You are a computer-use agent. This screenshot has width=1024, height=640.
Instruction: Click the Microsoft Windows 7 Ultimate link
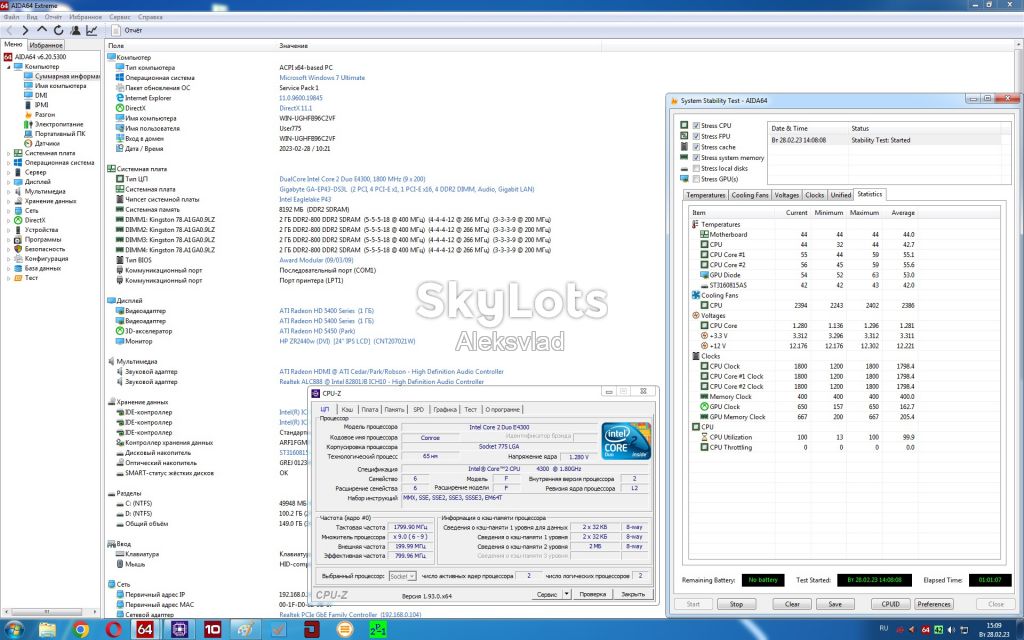[322, 77]
